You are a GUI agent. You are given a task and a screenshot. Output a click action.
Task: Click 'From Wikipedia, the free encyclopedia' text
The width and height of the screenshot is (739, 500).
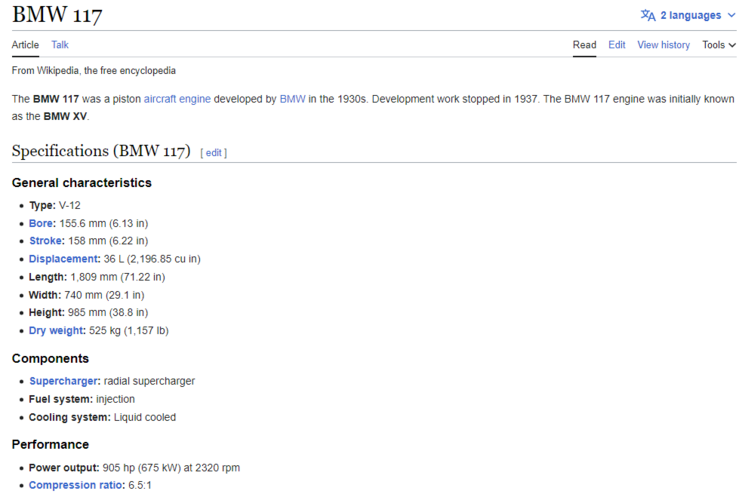coord(94,71)
